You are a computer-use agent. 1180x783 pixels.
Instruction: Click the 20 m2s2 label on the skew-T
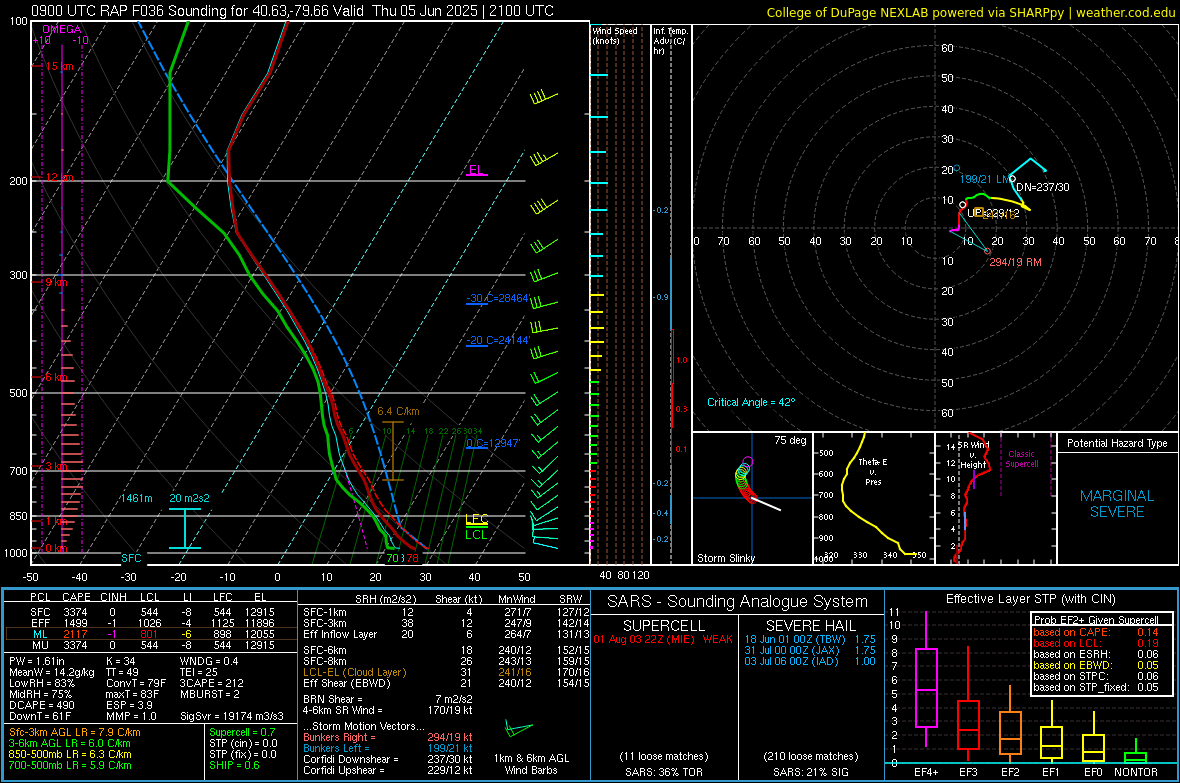coord(190,498)
